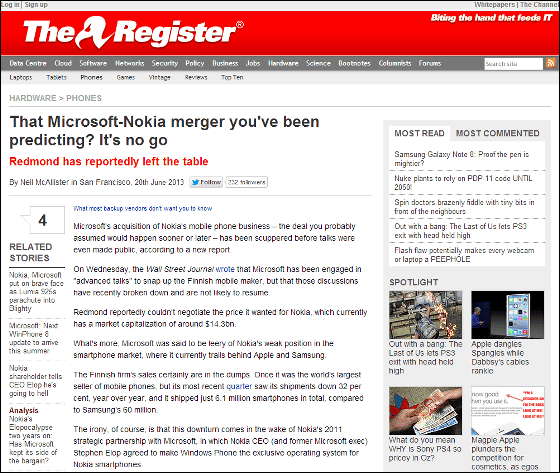This screenshot has width=560, height=473.
Task: Open the Networks section
Action: [x=129, y=63]
